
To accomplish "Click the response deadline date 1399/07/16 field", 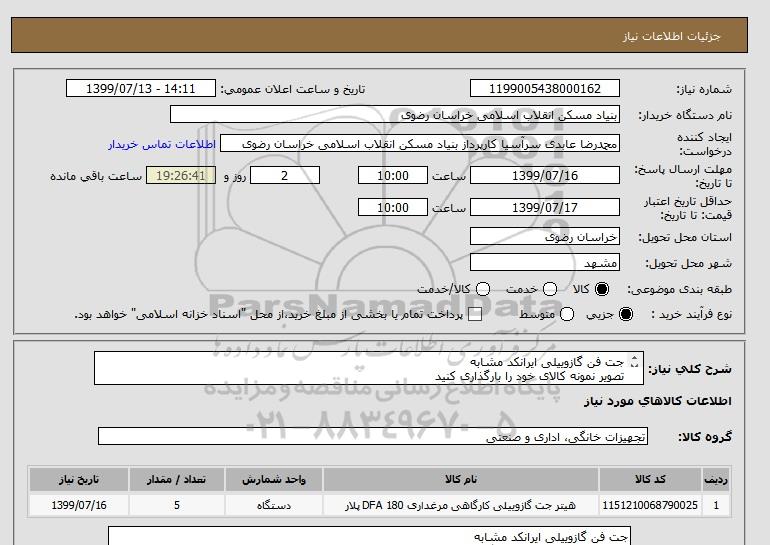I will tap(545, 175).
